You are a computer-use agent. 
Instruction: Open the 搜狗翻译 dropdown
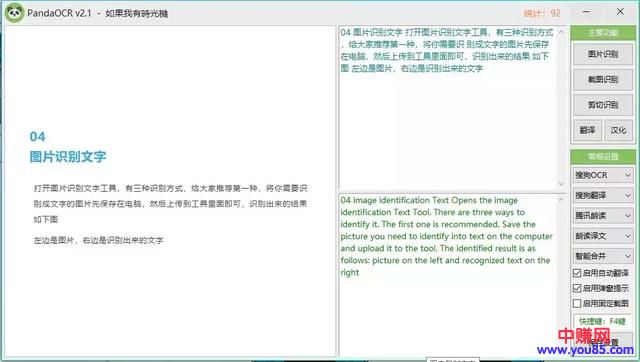click(603, 195)
